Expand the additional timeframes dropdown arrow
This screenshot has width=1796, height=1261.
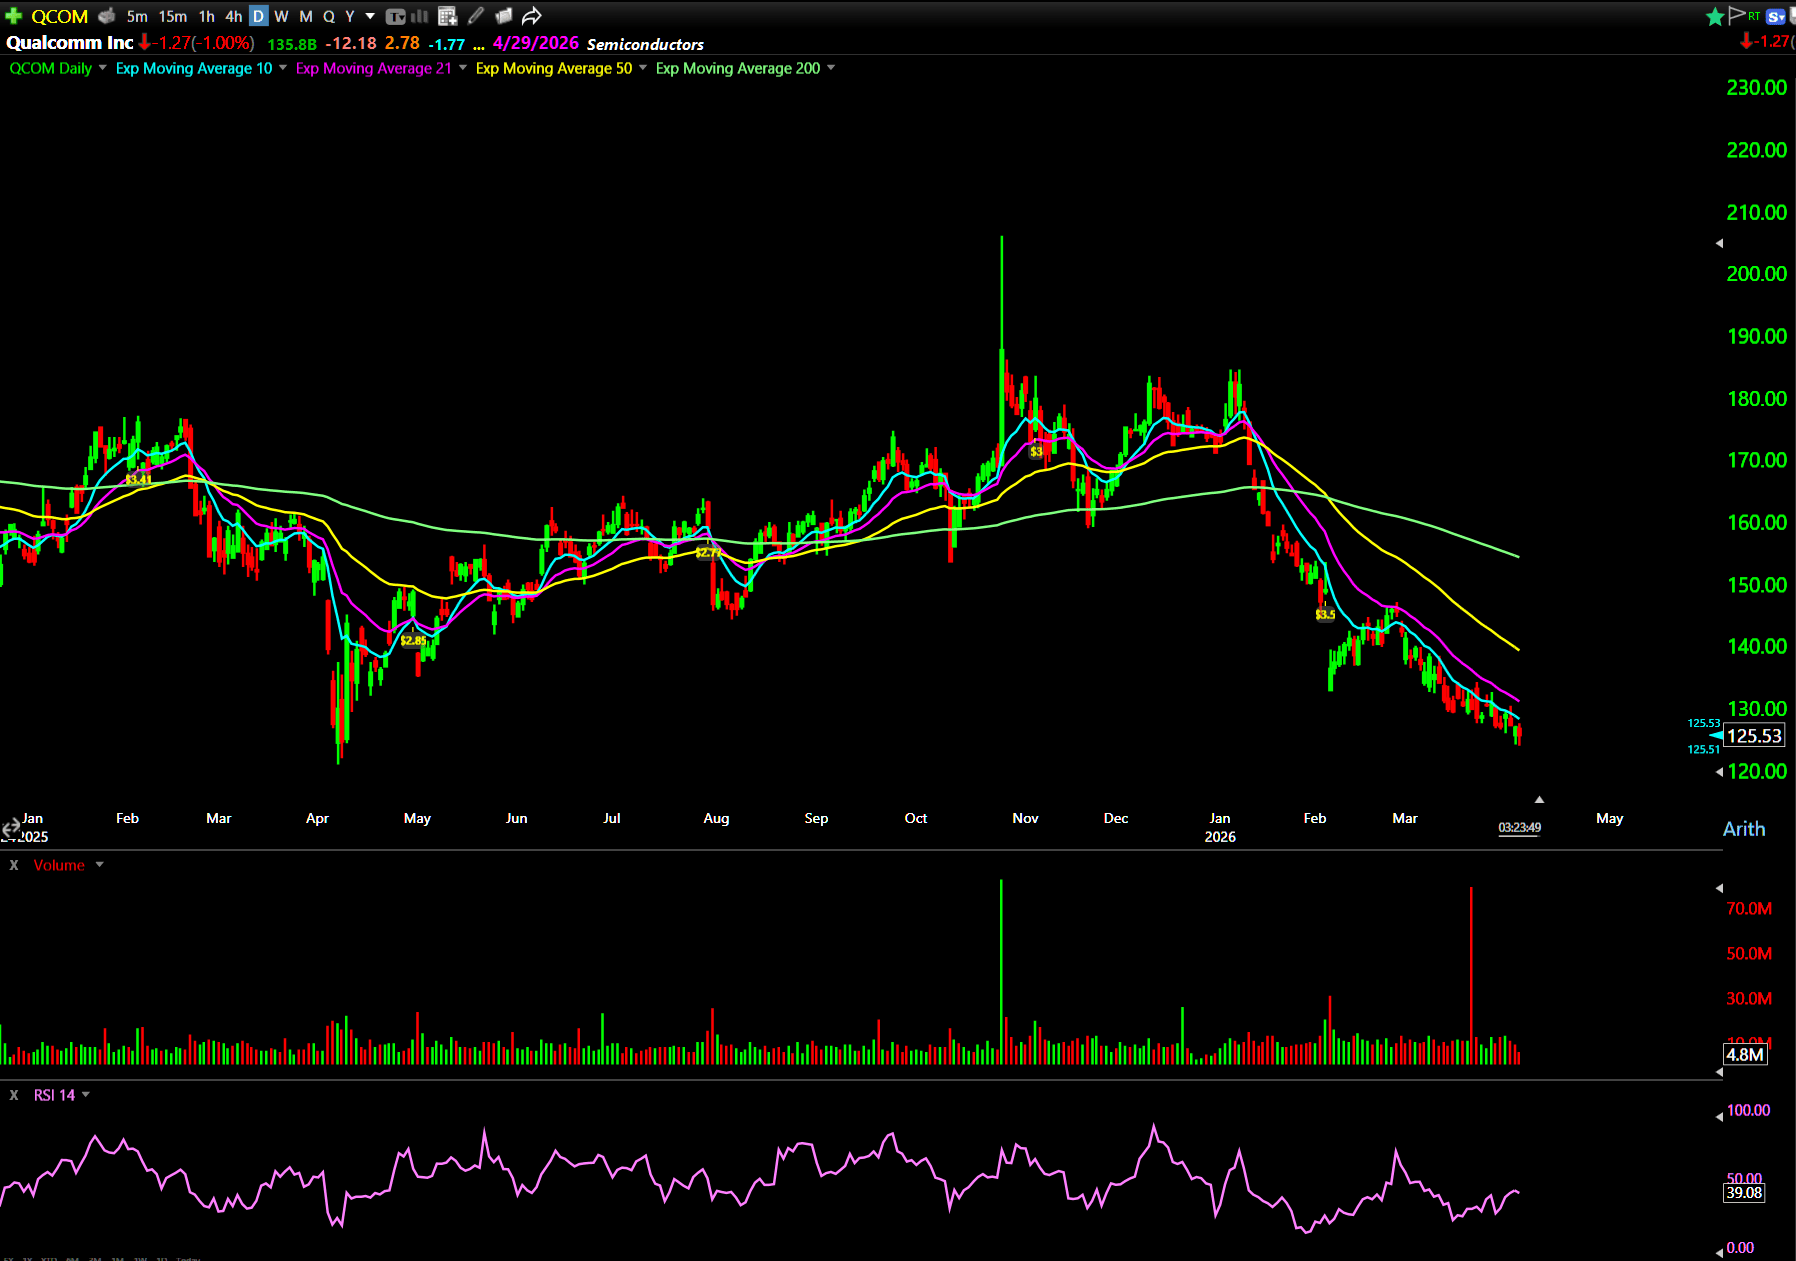370,16
